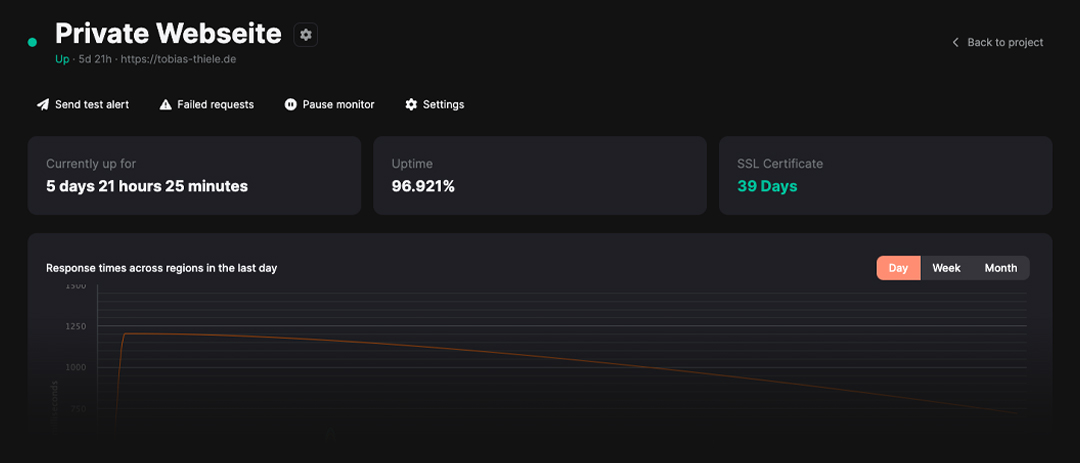Click the gear icon beside Private Webseite title
Image resolution: width=1080 pixels, height=463 pixels.
(x=306, y=34)
